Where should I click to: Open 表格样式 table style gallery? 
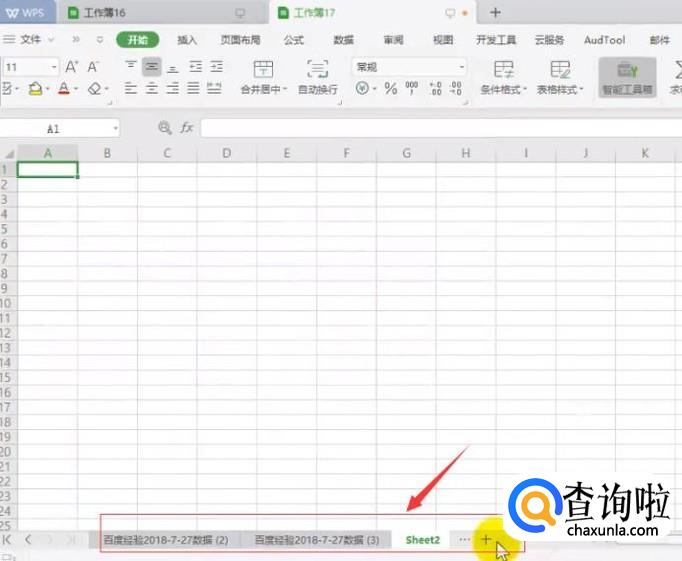click(x=560, y=77)
